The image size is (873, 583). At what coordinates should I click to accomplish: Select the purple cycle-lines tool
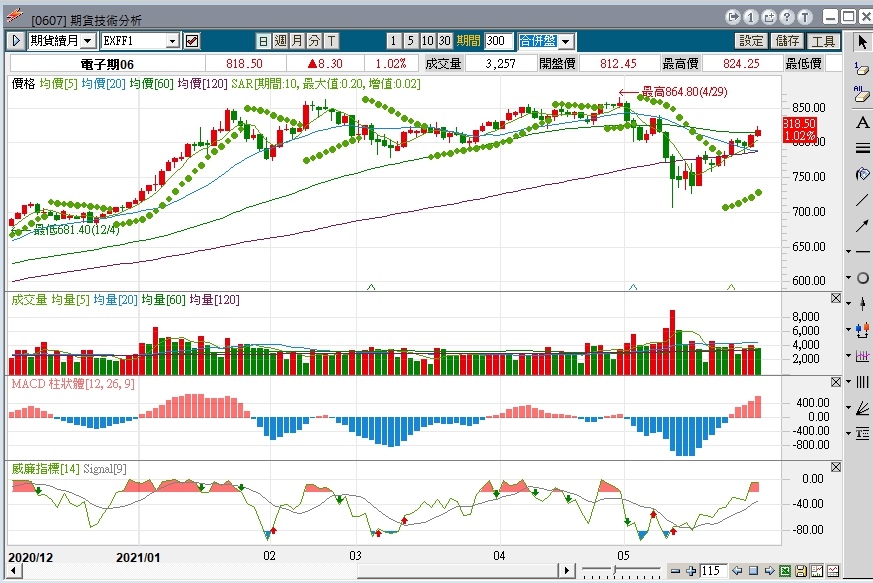pos(863,355)
